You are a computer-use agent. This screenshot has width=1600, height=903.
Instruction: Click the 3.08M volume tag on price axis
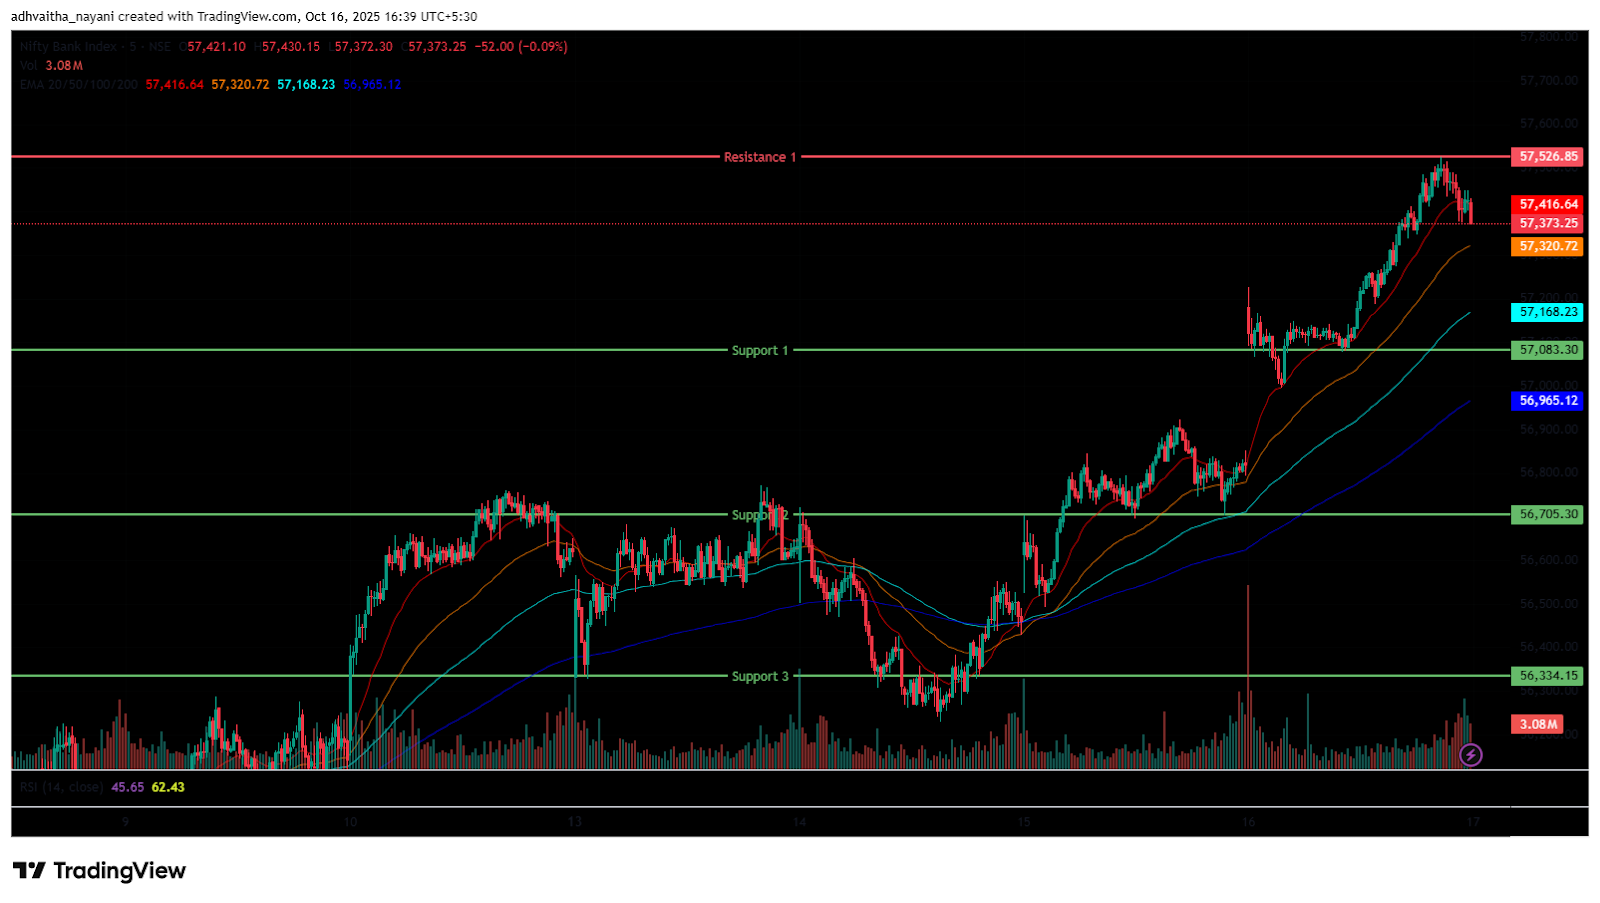click(x=1537, y=724)
